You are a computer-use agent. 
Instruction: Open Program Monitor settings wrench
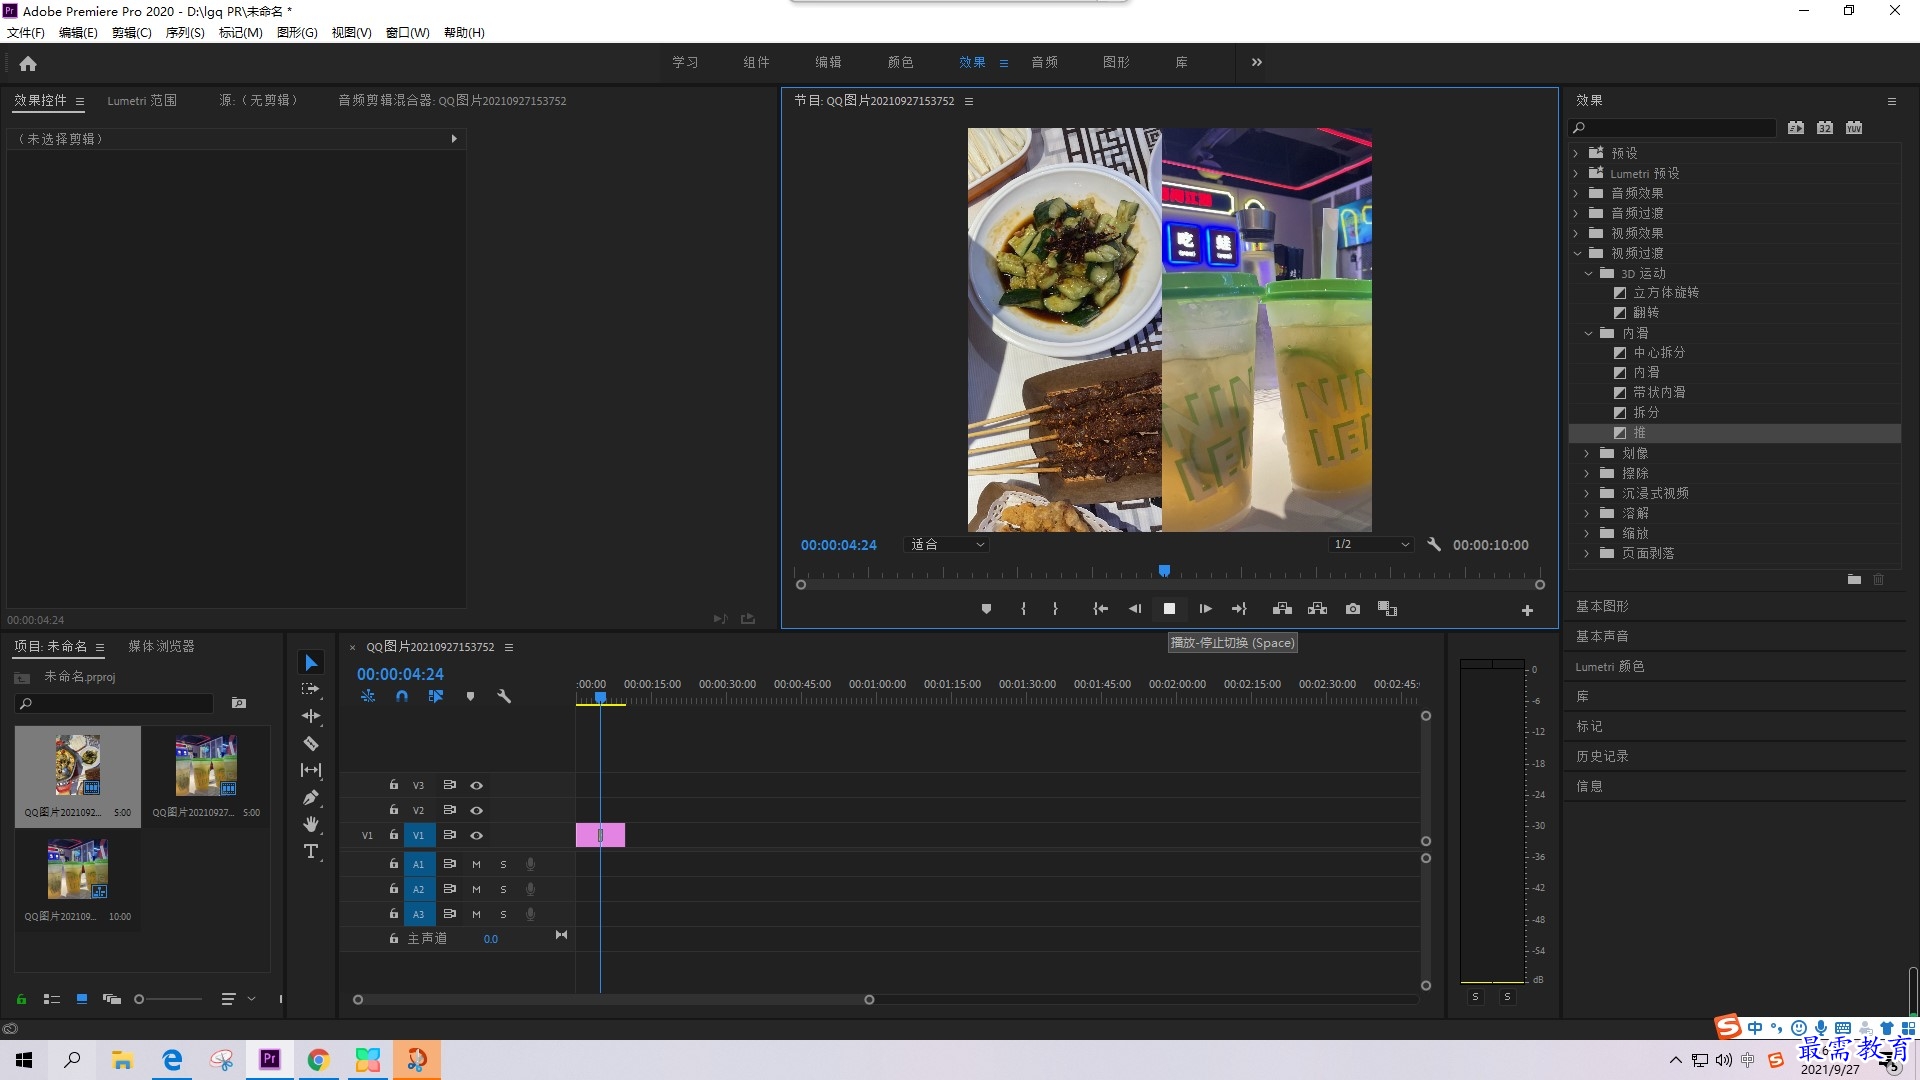(x=1434, y=545)
